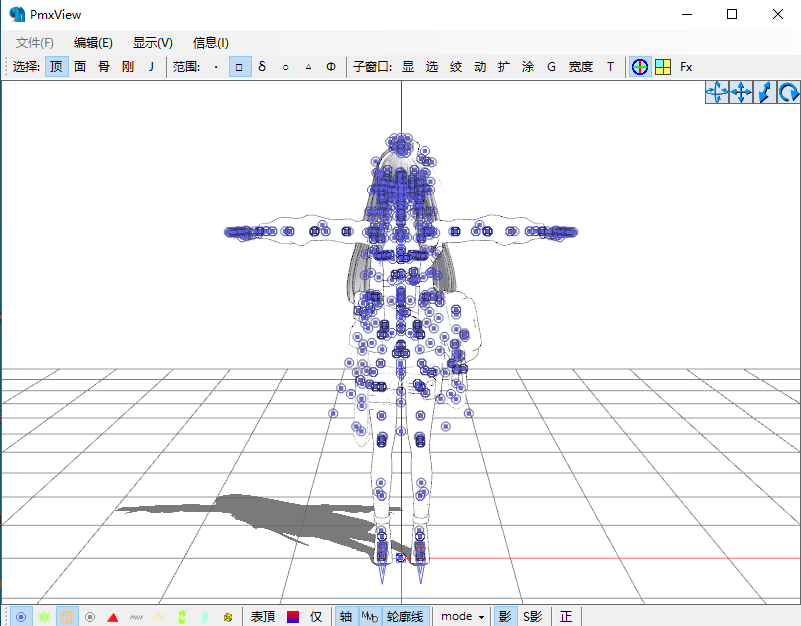The height and width of the screenshot is (626, 801).
Task: Open the mode dropdown at bottom
Action: 461,616
